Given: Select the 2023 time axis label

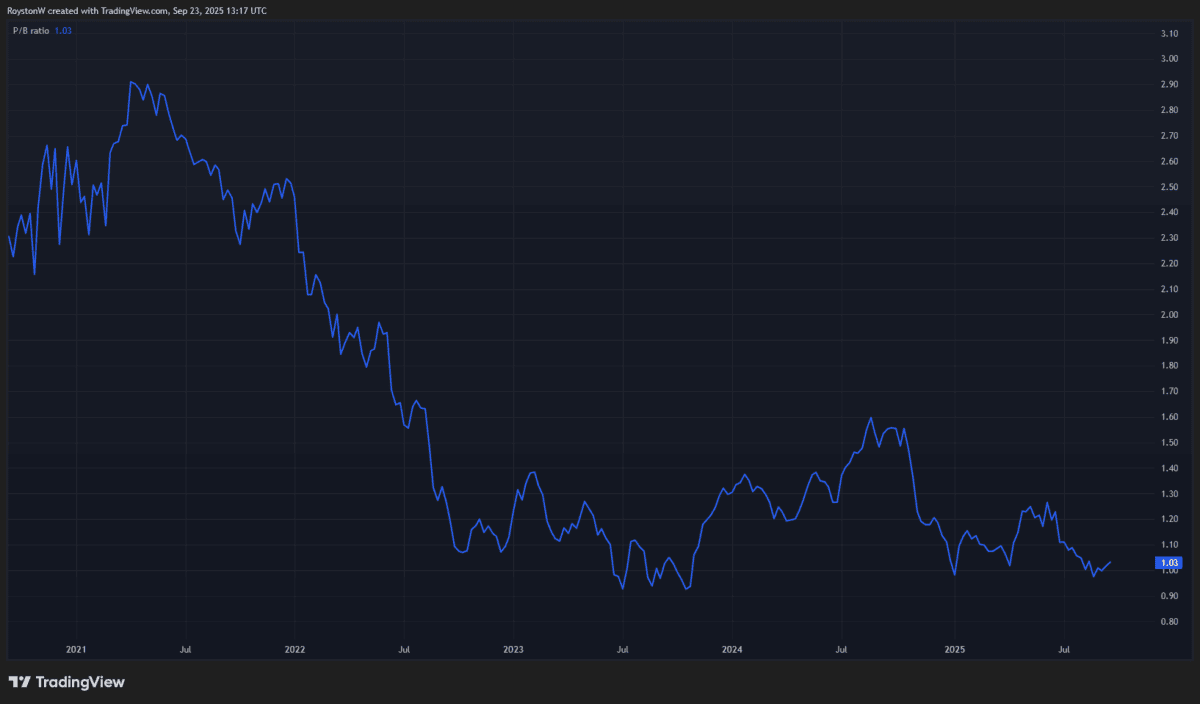Looking at the screenshot, I should tap(513, 649).
